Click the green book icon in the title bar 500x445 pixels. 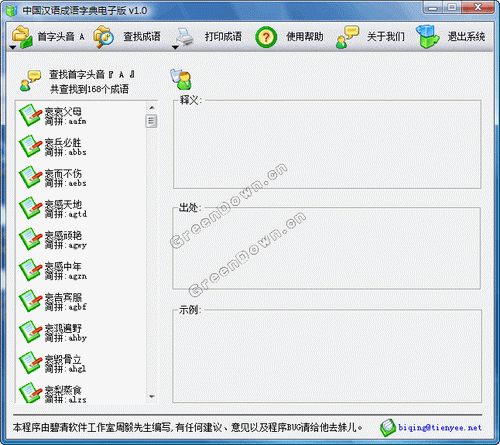pyautogui.click(x=12, y=11)
